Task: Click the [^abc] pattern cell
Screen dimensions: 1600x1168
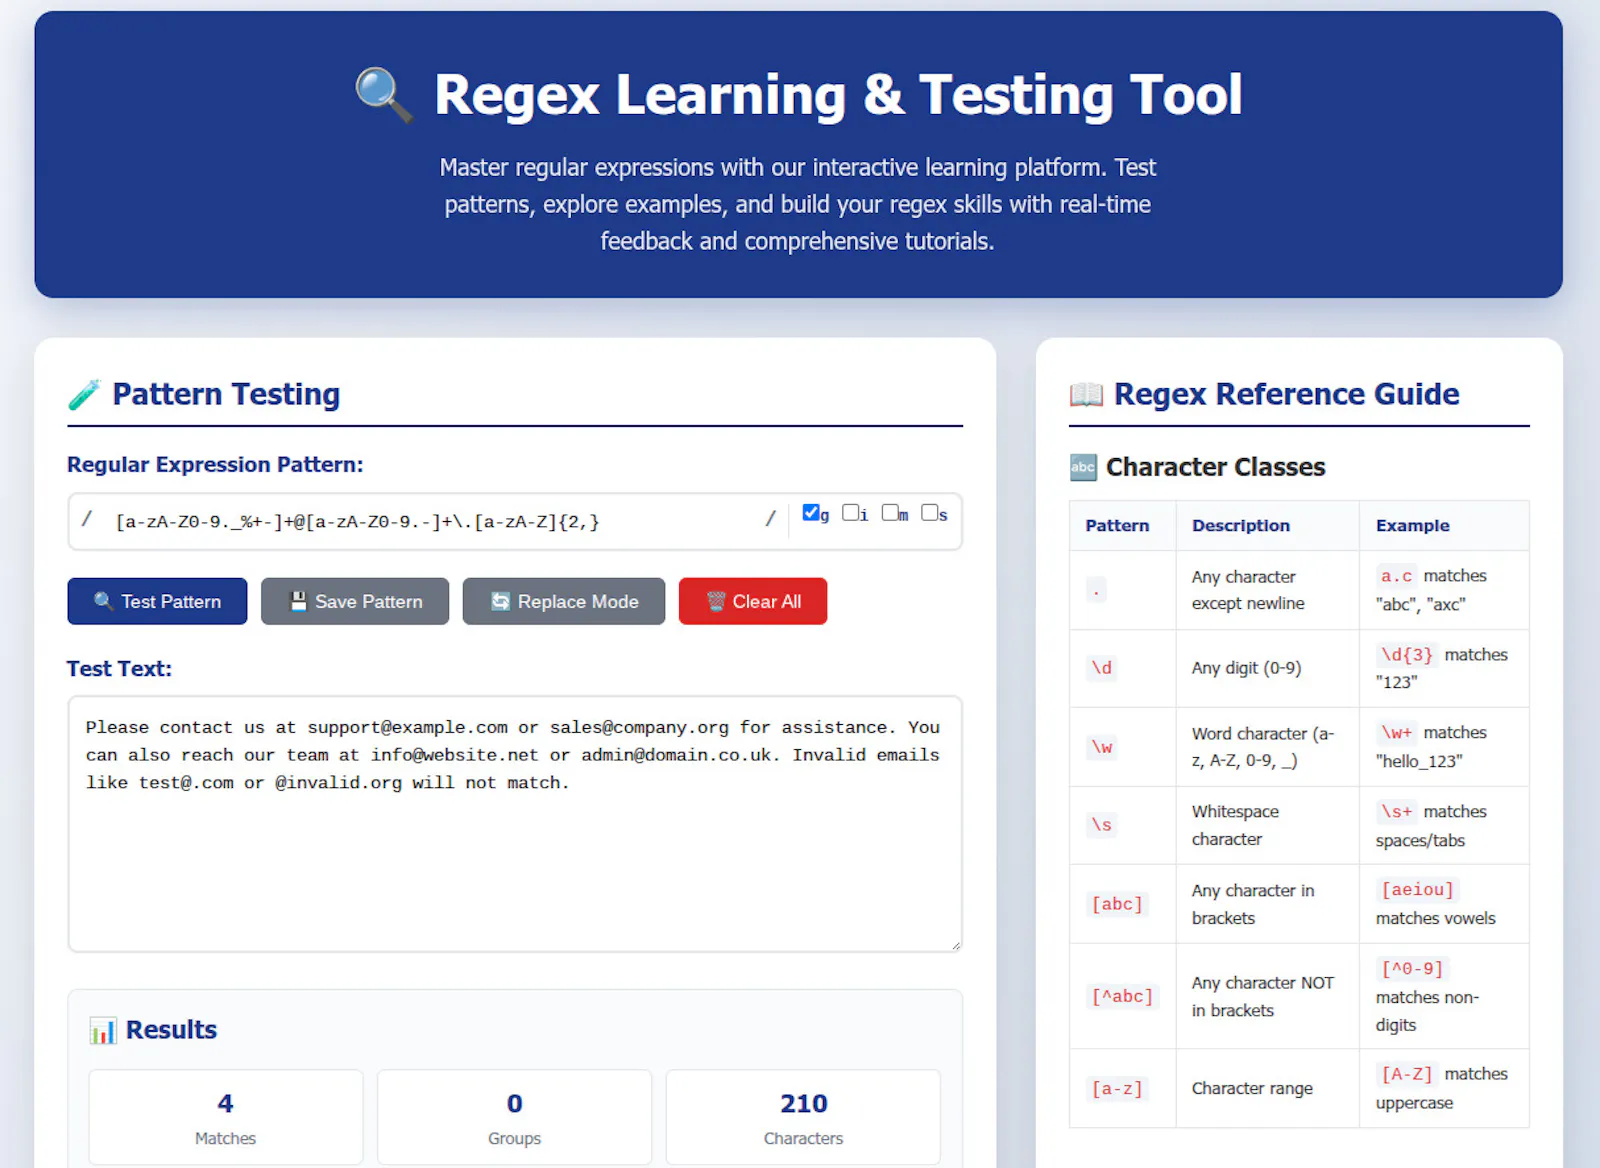Action: (x=1122, y=996)
